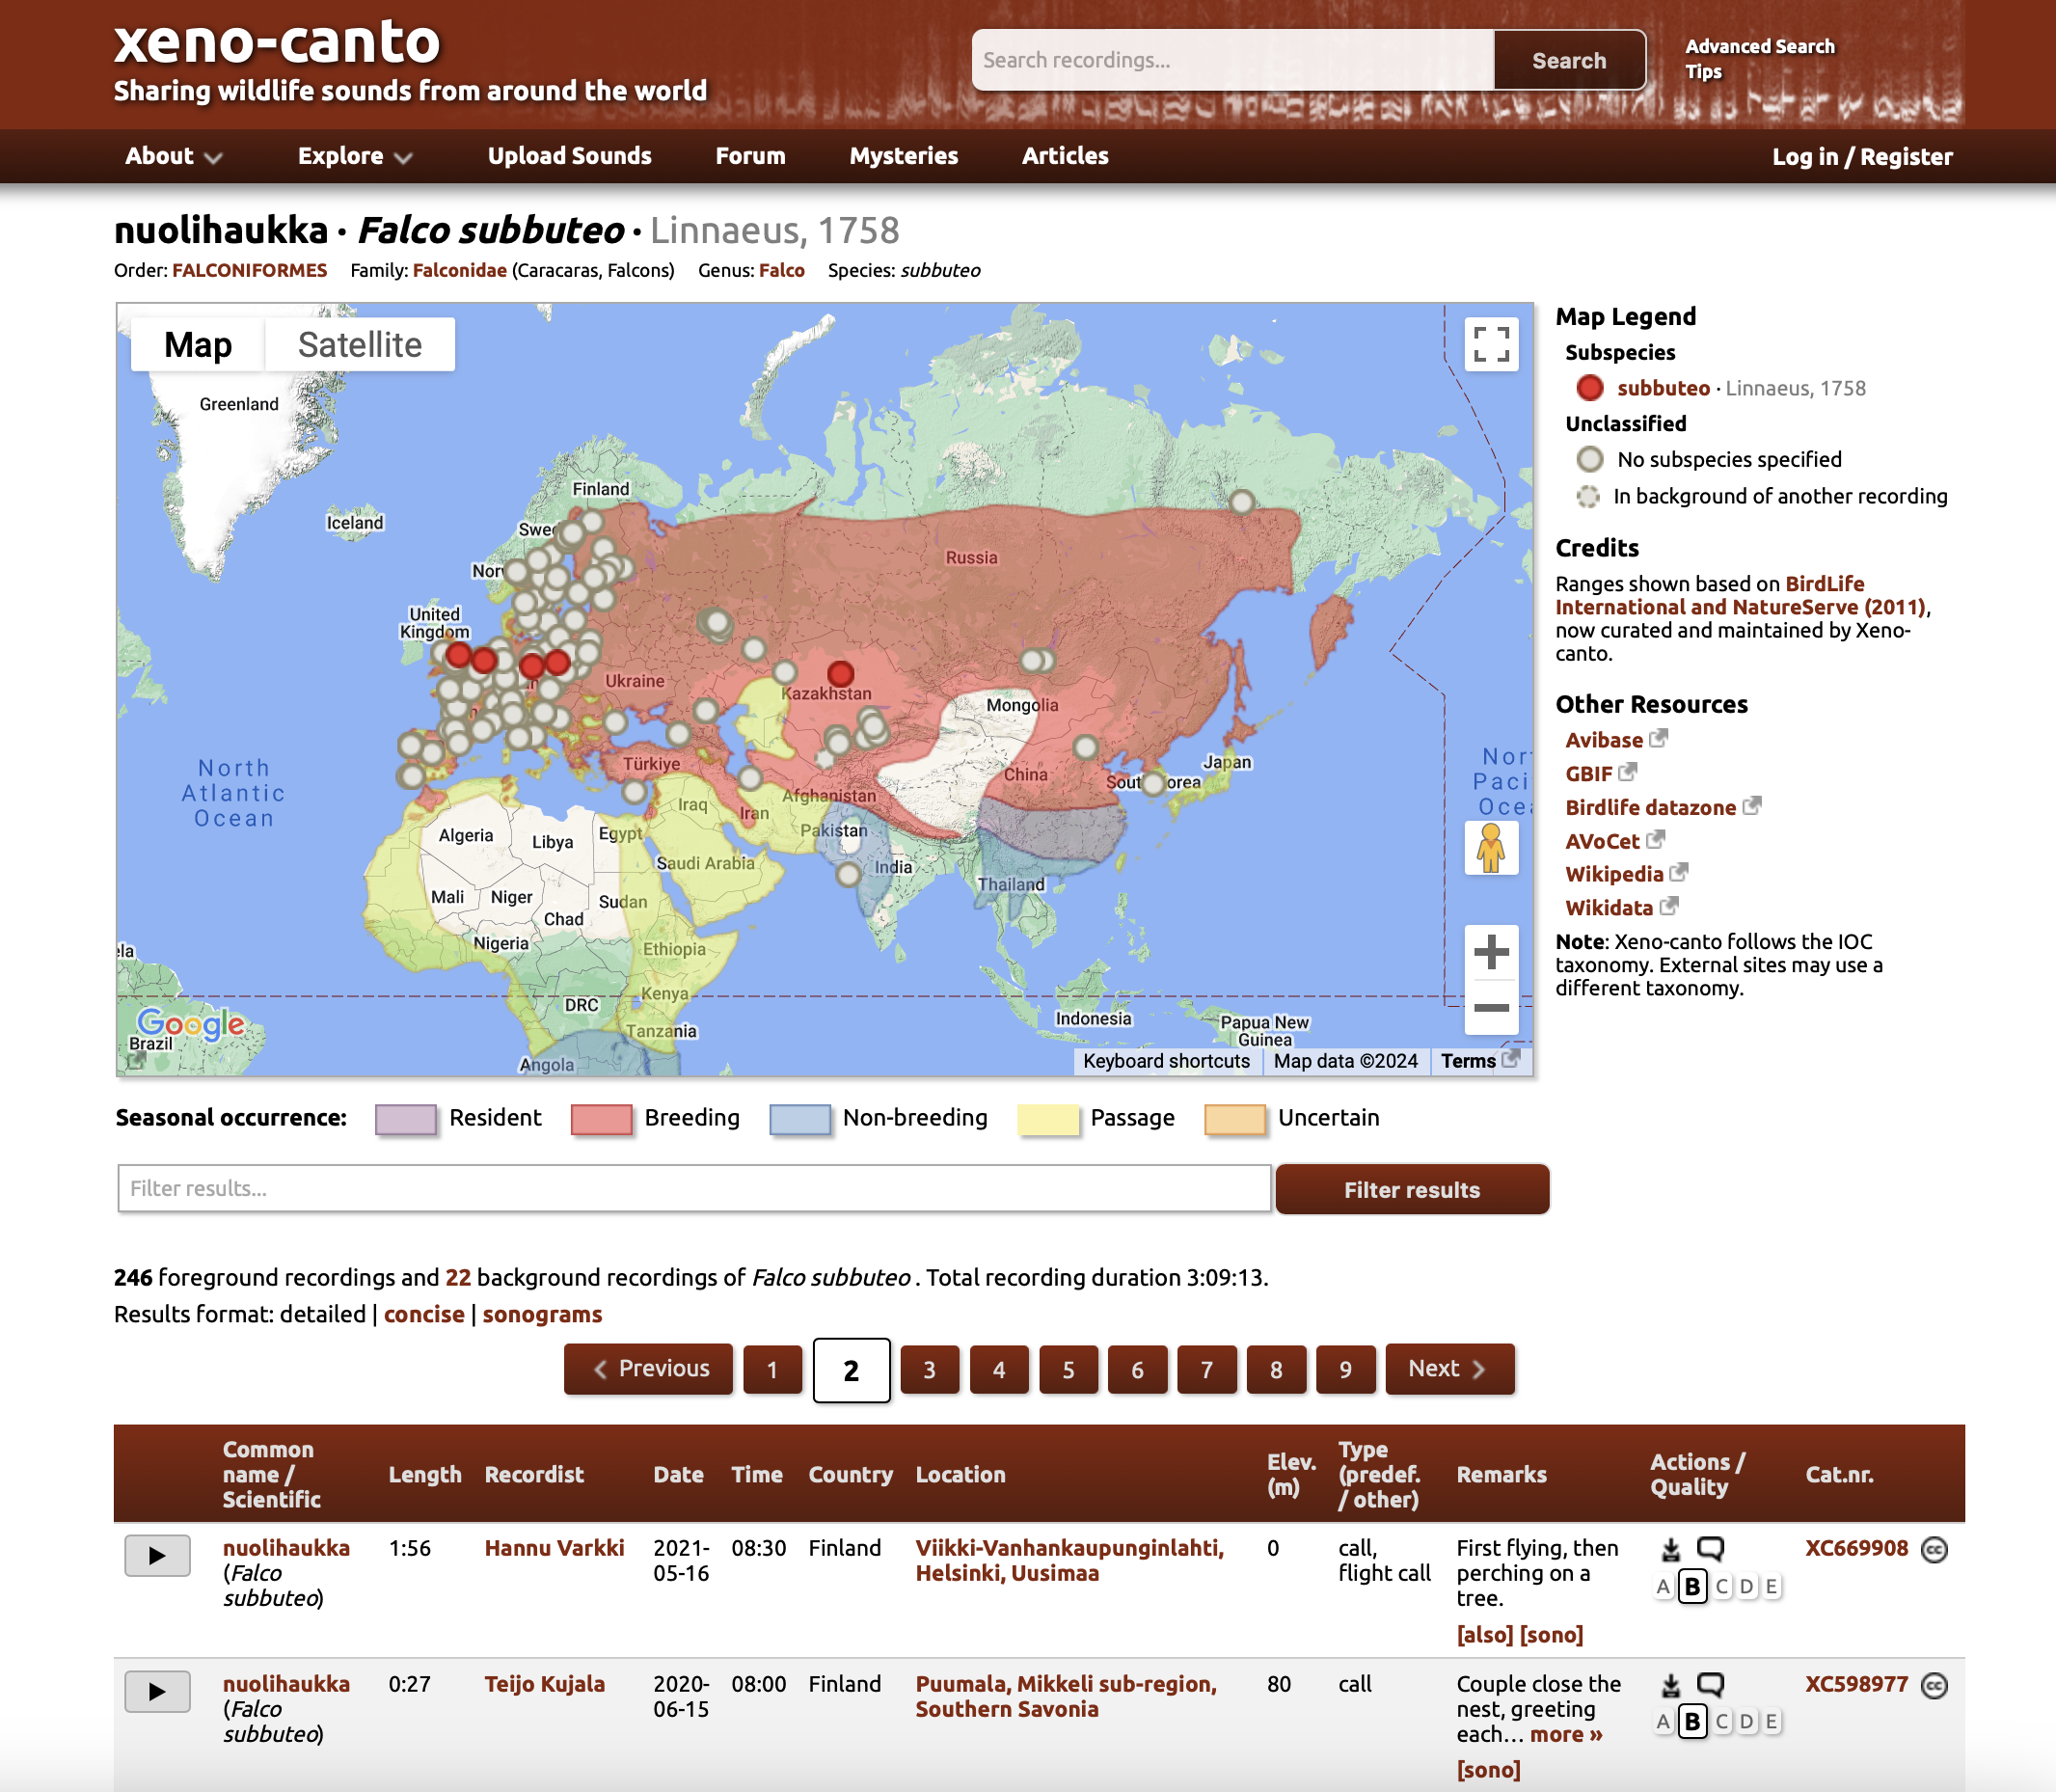
Task: Open the Articles page
Action: (x=1065, y=156)
